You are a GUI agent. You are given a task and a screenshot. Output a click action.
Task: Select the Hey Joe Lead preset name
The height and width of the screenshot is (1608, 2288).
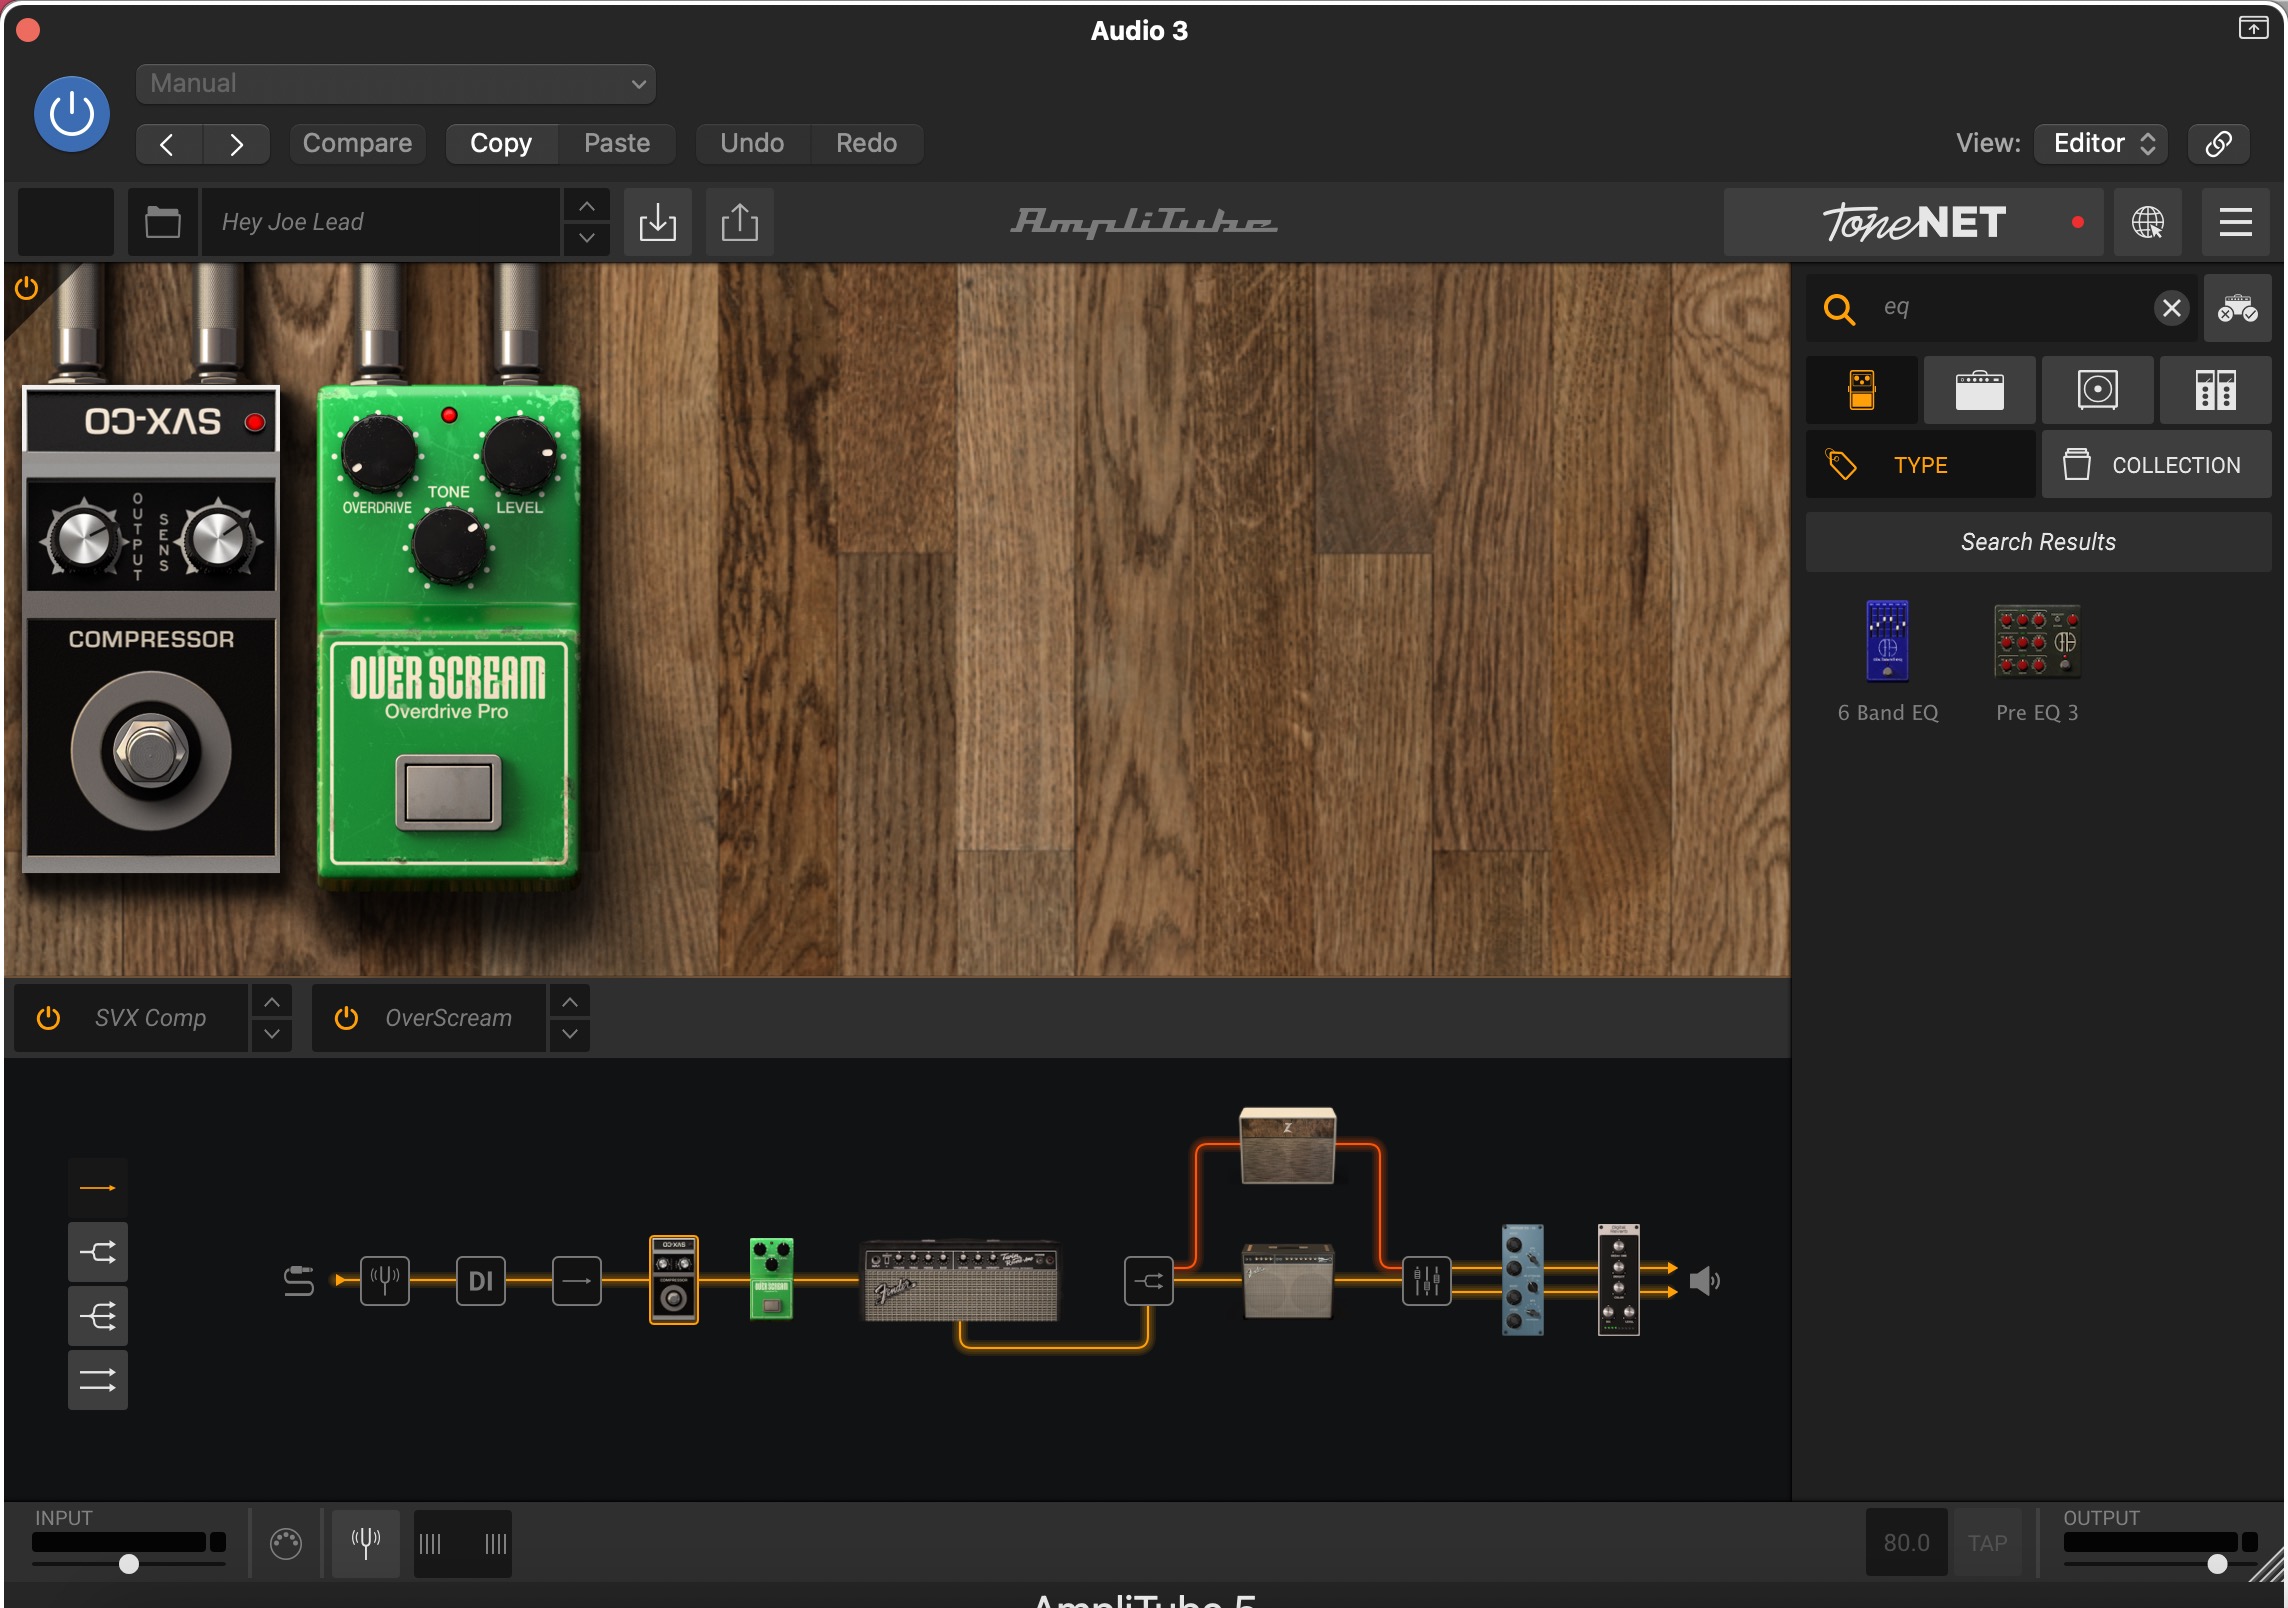pos(380,221)
